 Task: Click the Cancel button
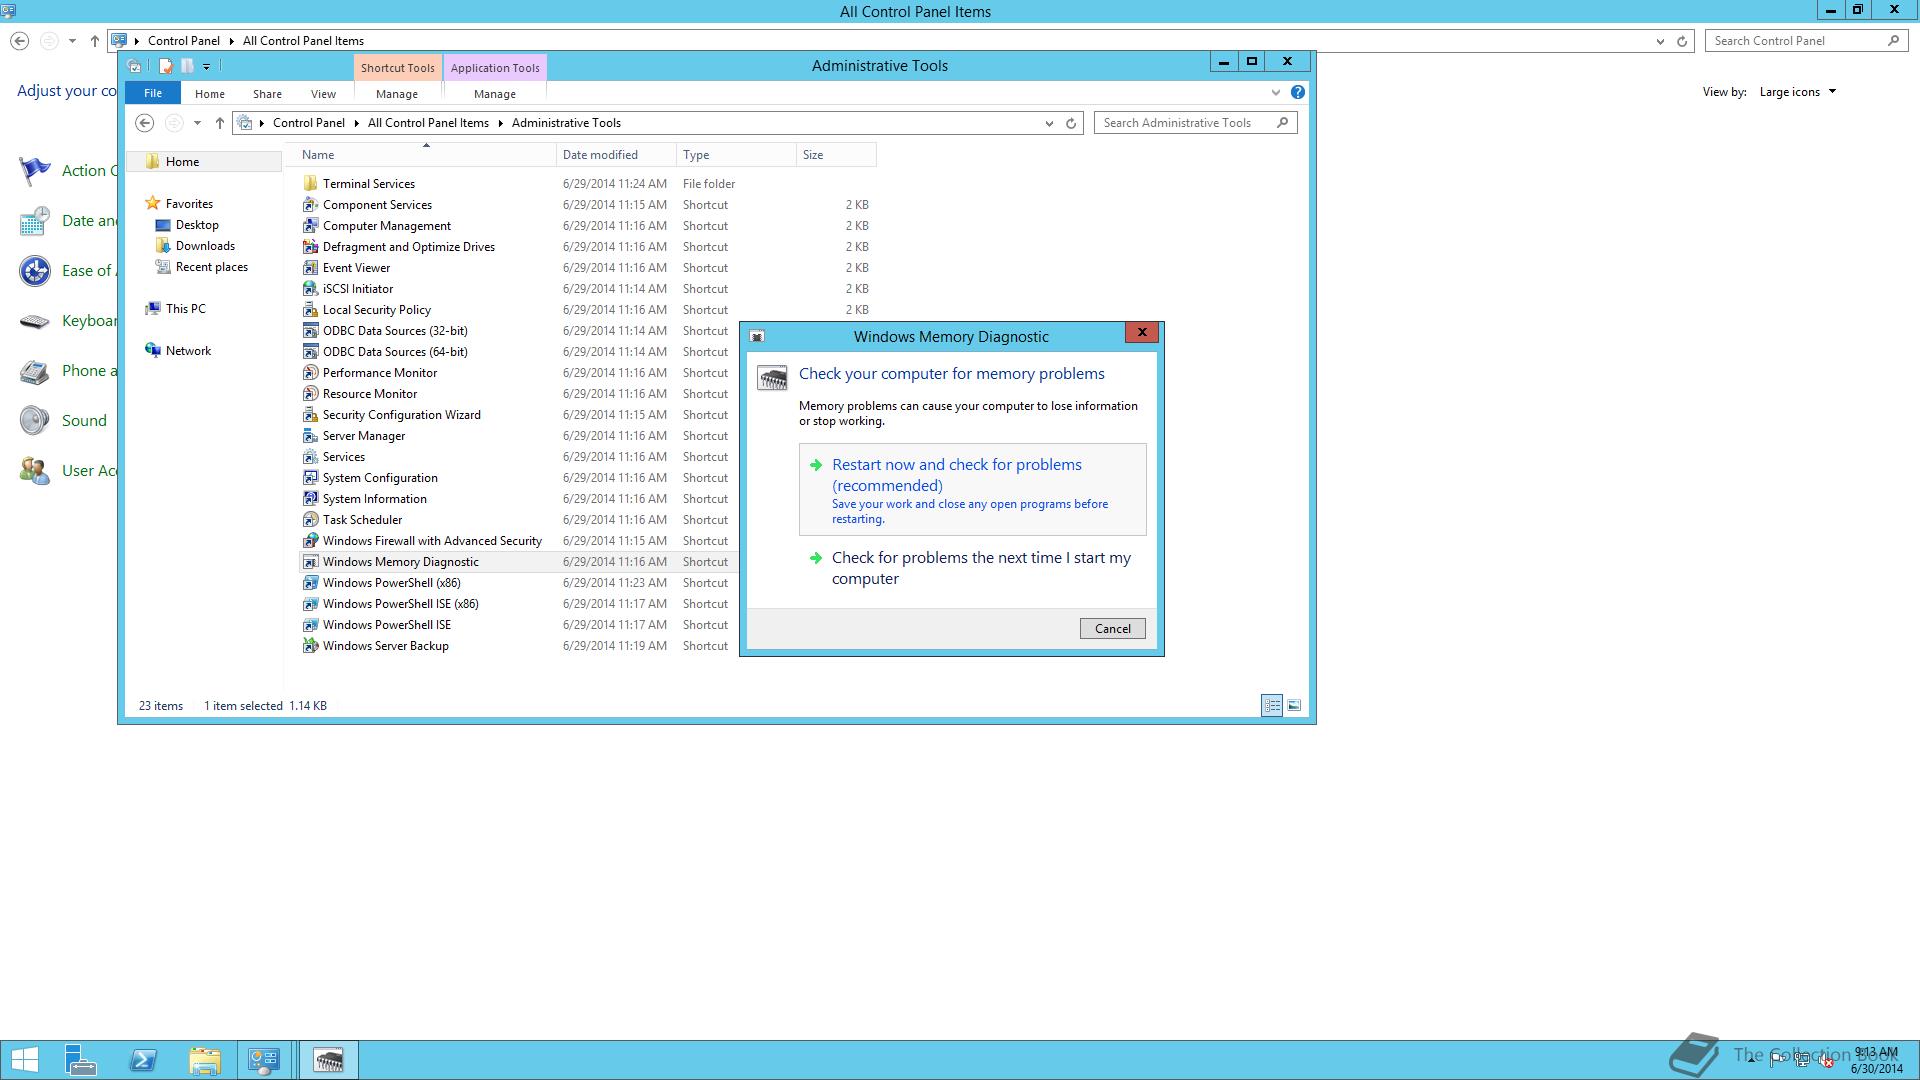(1112, 629)
